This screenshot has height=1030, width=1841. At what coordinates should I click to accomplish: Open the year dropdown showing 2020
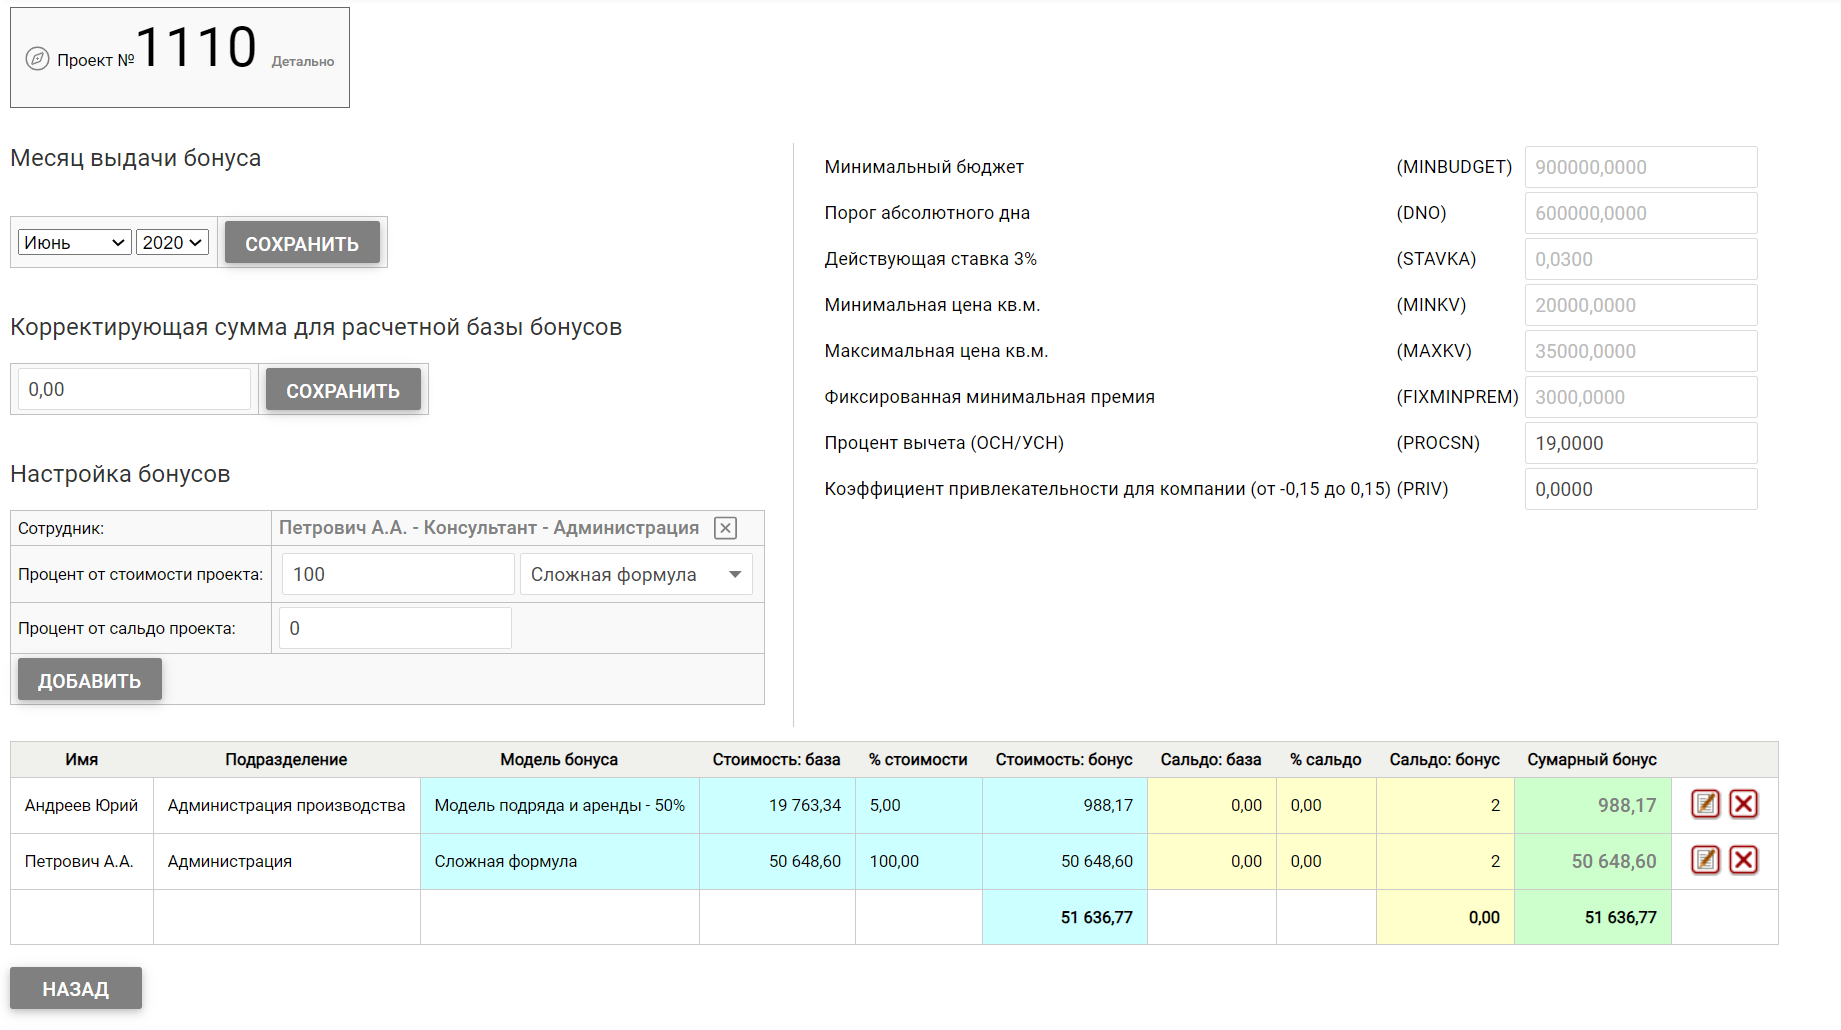click(x=172, y=242)
